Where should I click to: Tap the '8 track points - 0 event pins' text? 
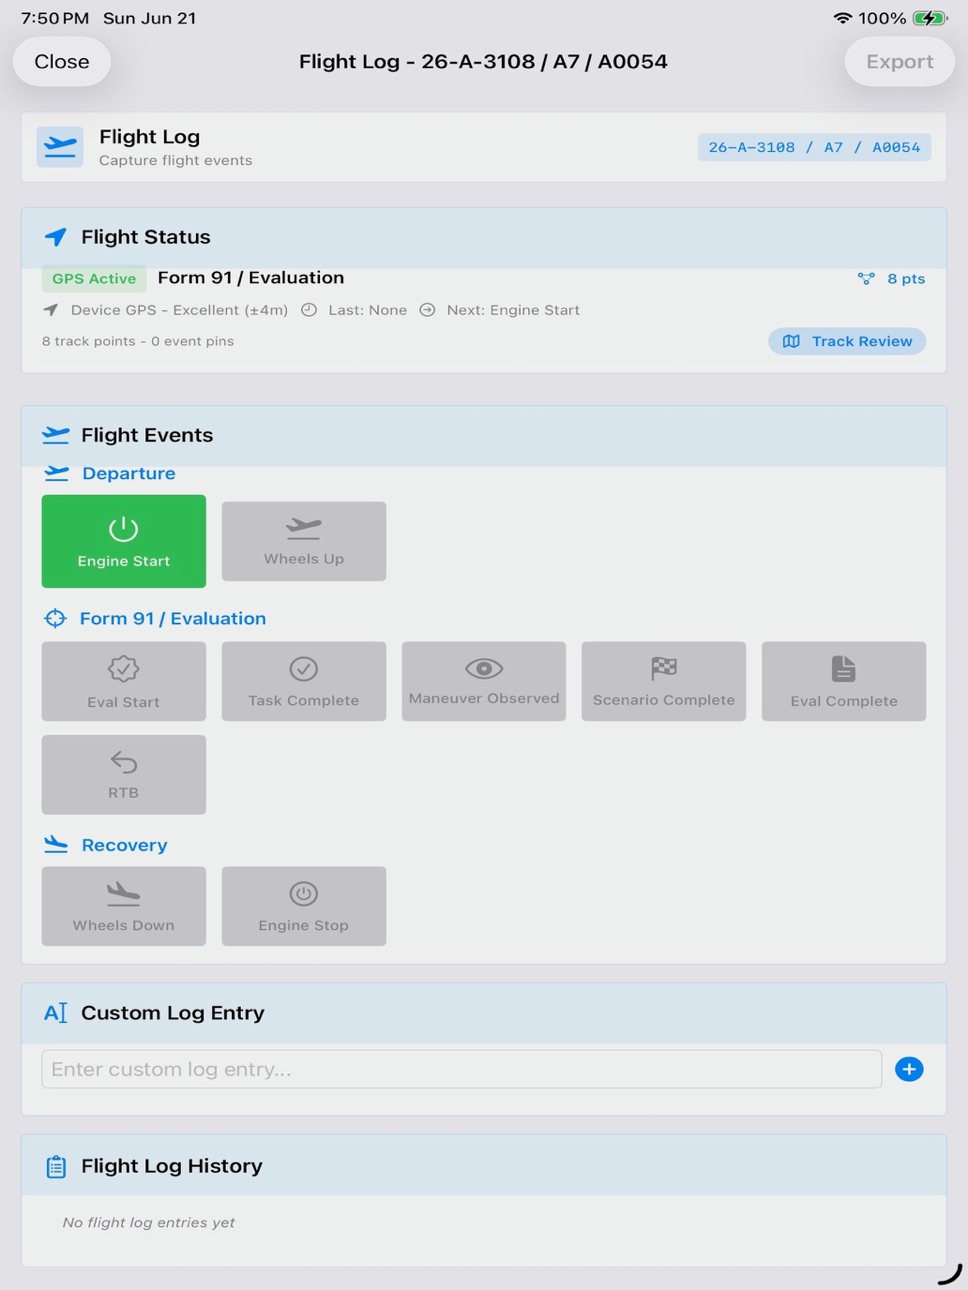(138, 341)
